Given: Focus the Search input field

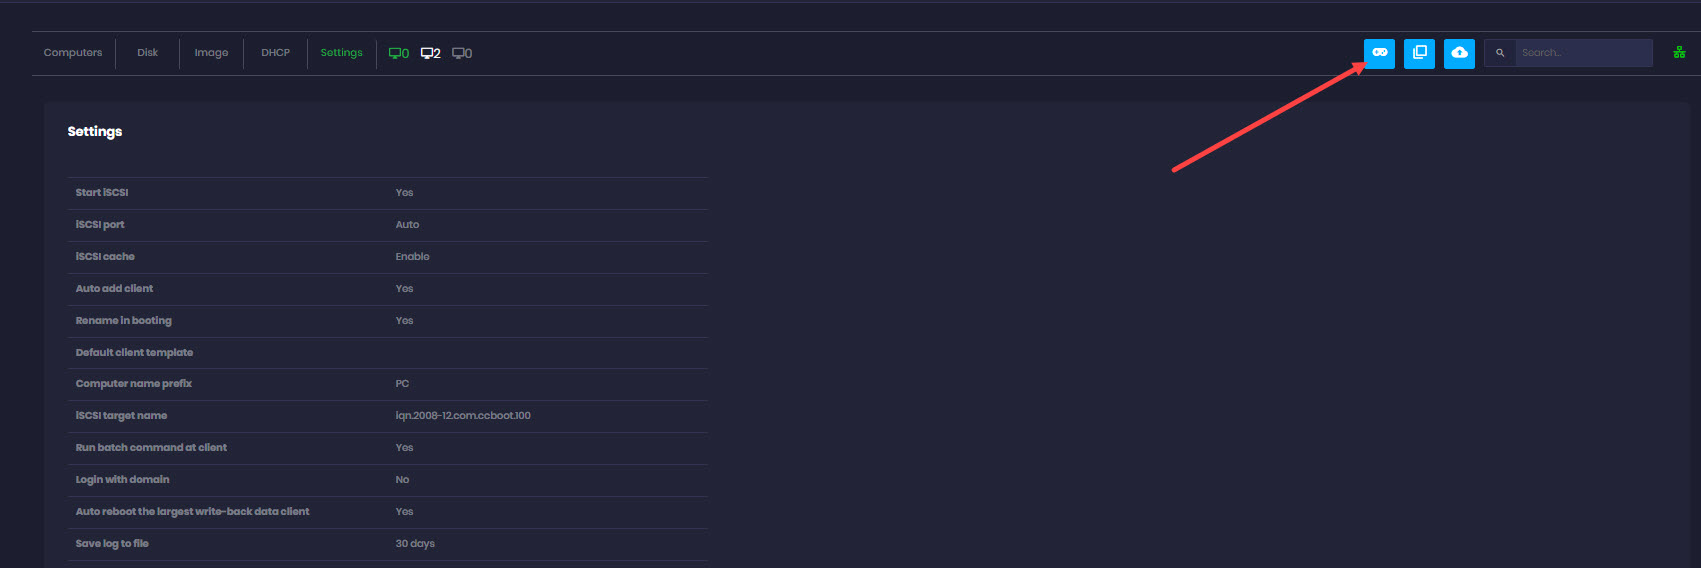Looking at the screenshot, I should point(1583,53).
